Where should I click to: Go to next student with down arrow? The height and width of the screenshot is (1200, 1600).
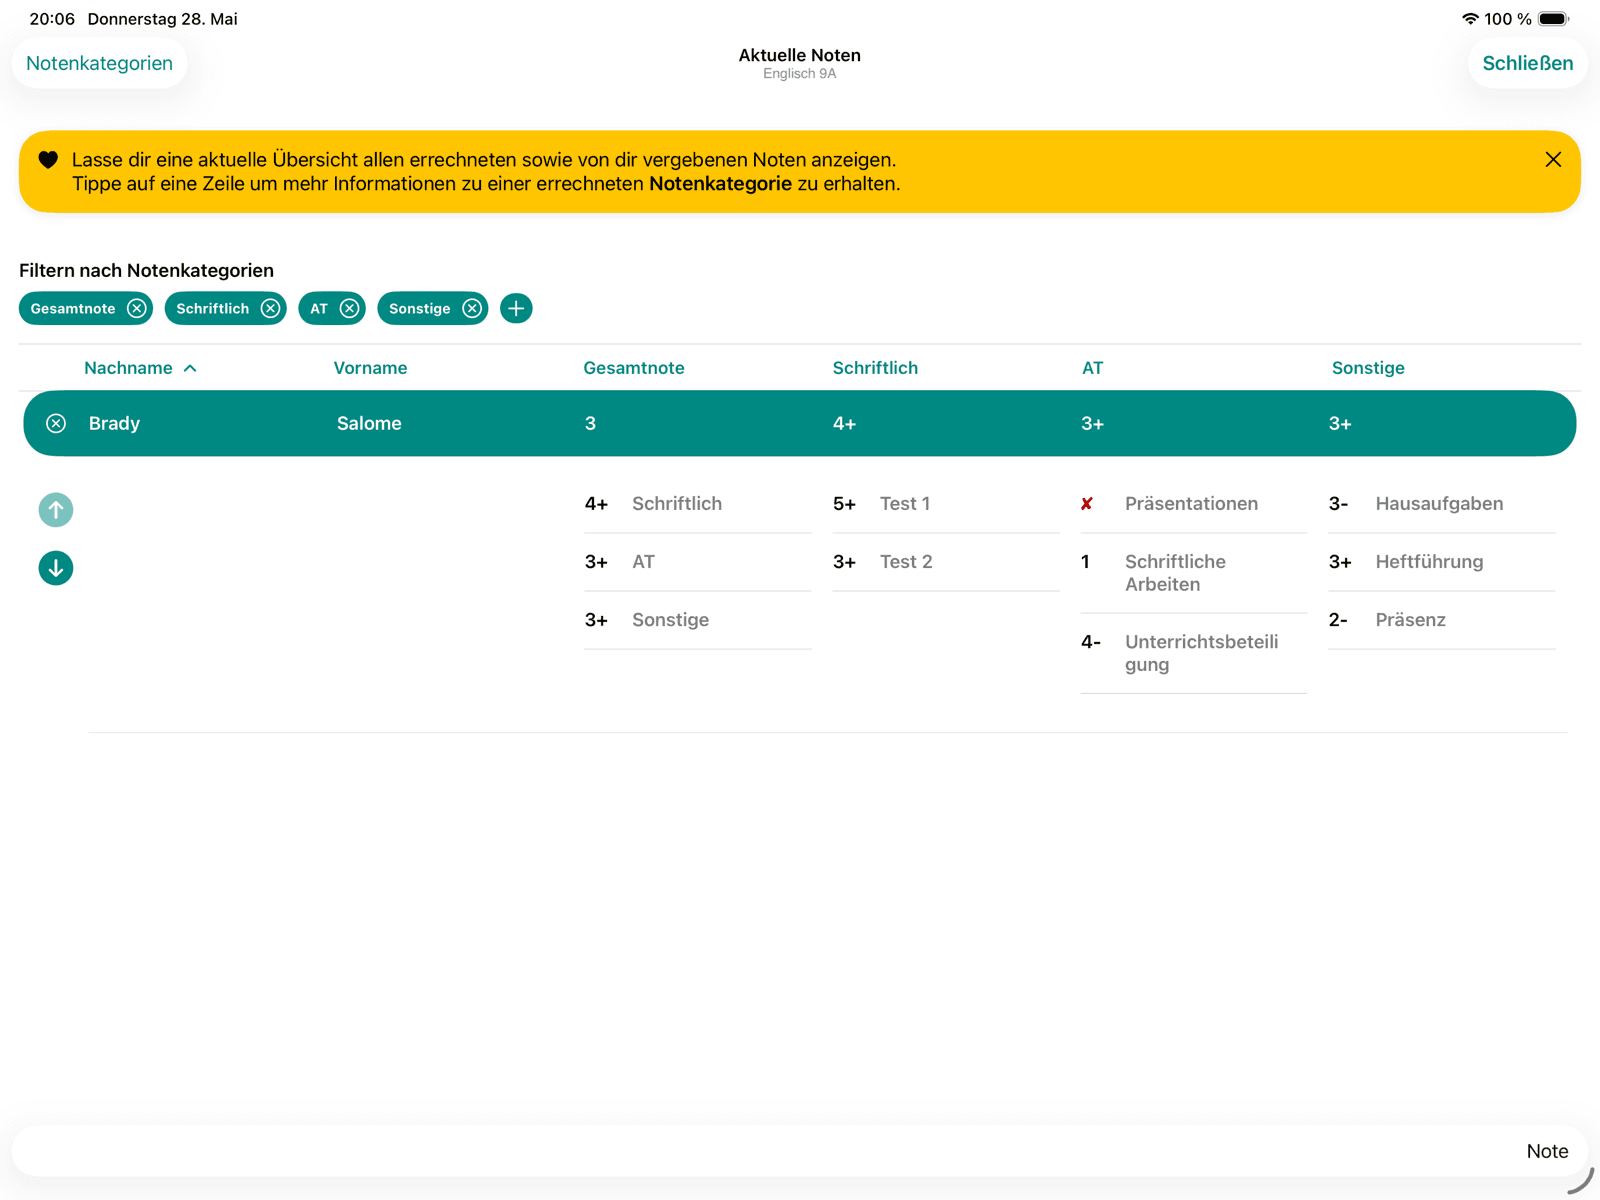pyautogui.click(x=56, y=568)
